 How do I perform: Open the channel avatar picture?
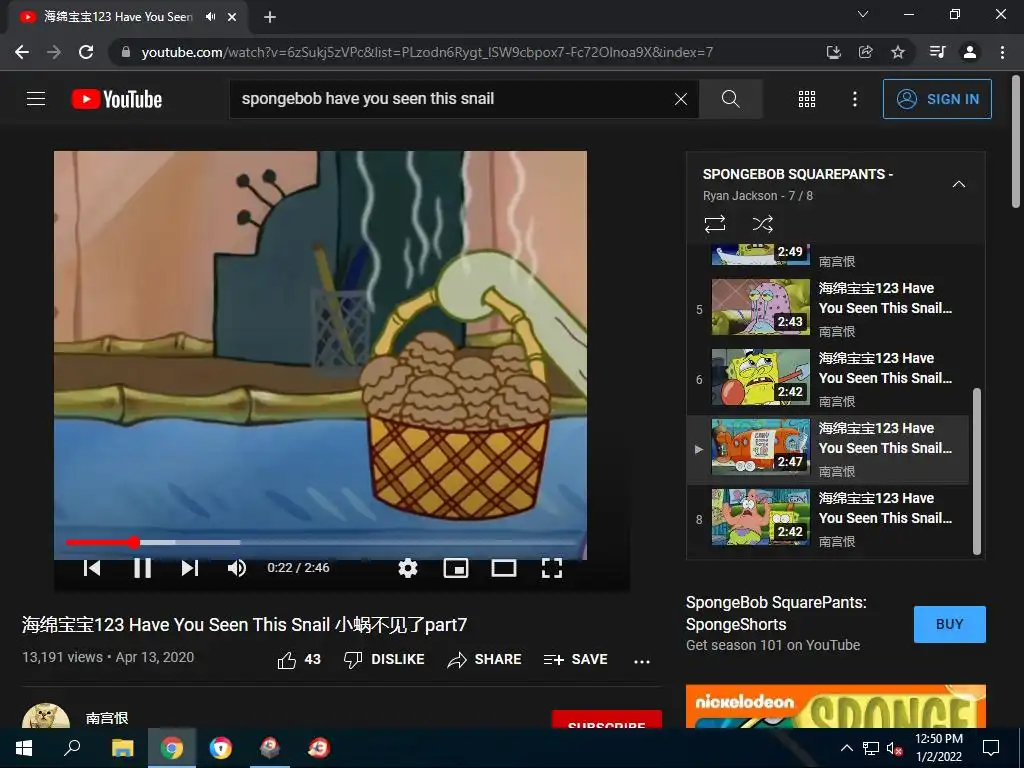[46, 716]
